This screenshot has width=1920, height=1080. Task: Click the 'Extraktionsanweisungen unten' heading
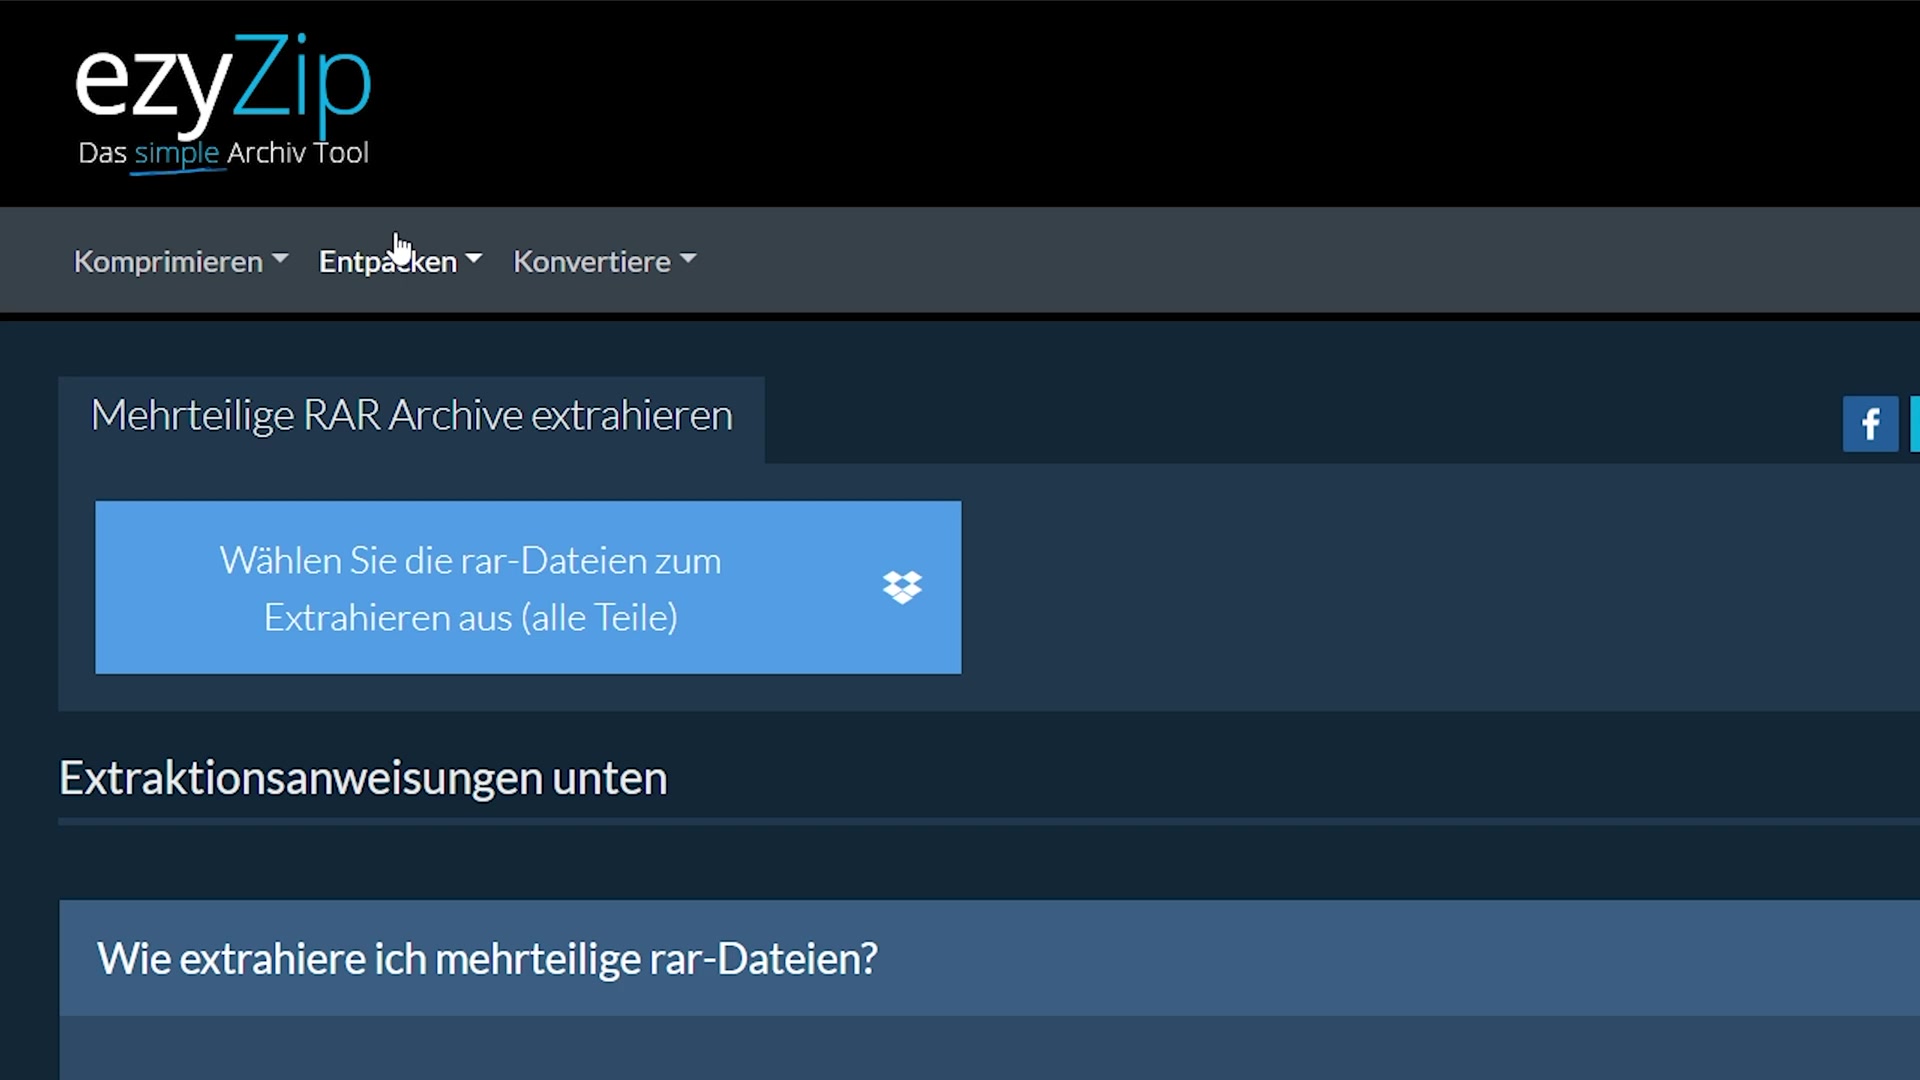coord(363,778)
